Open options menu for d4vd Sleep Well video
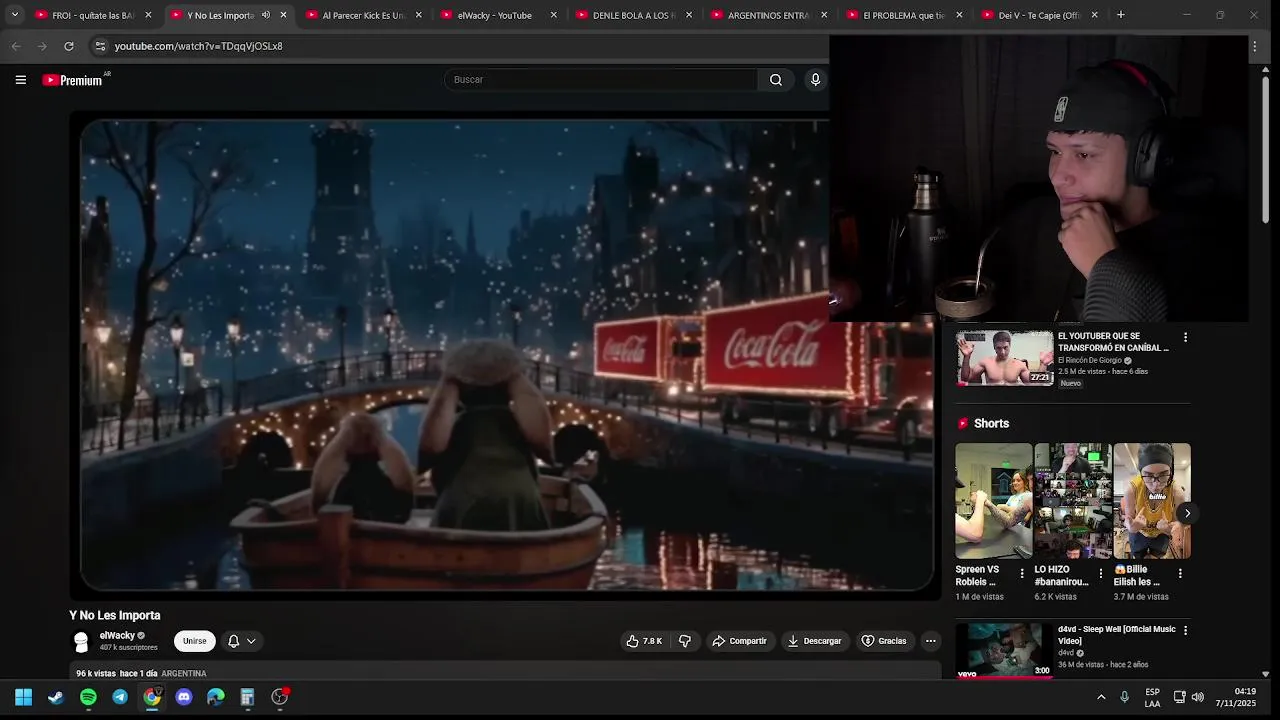This screenshot has height=720, width=1280. point(1185,631)
